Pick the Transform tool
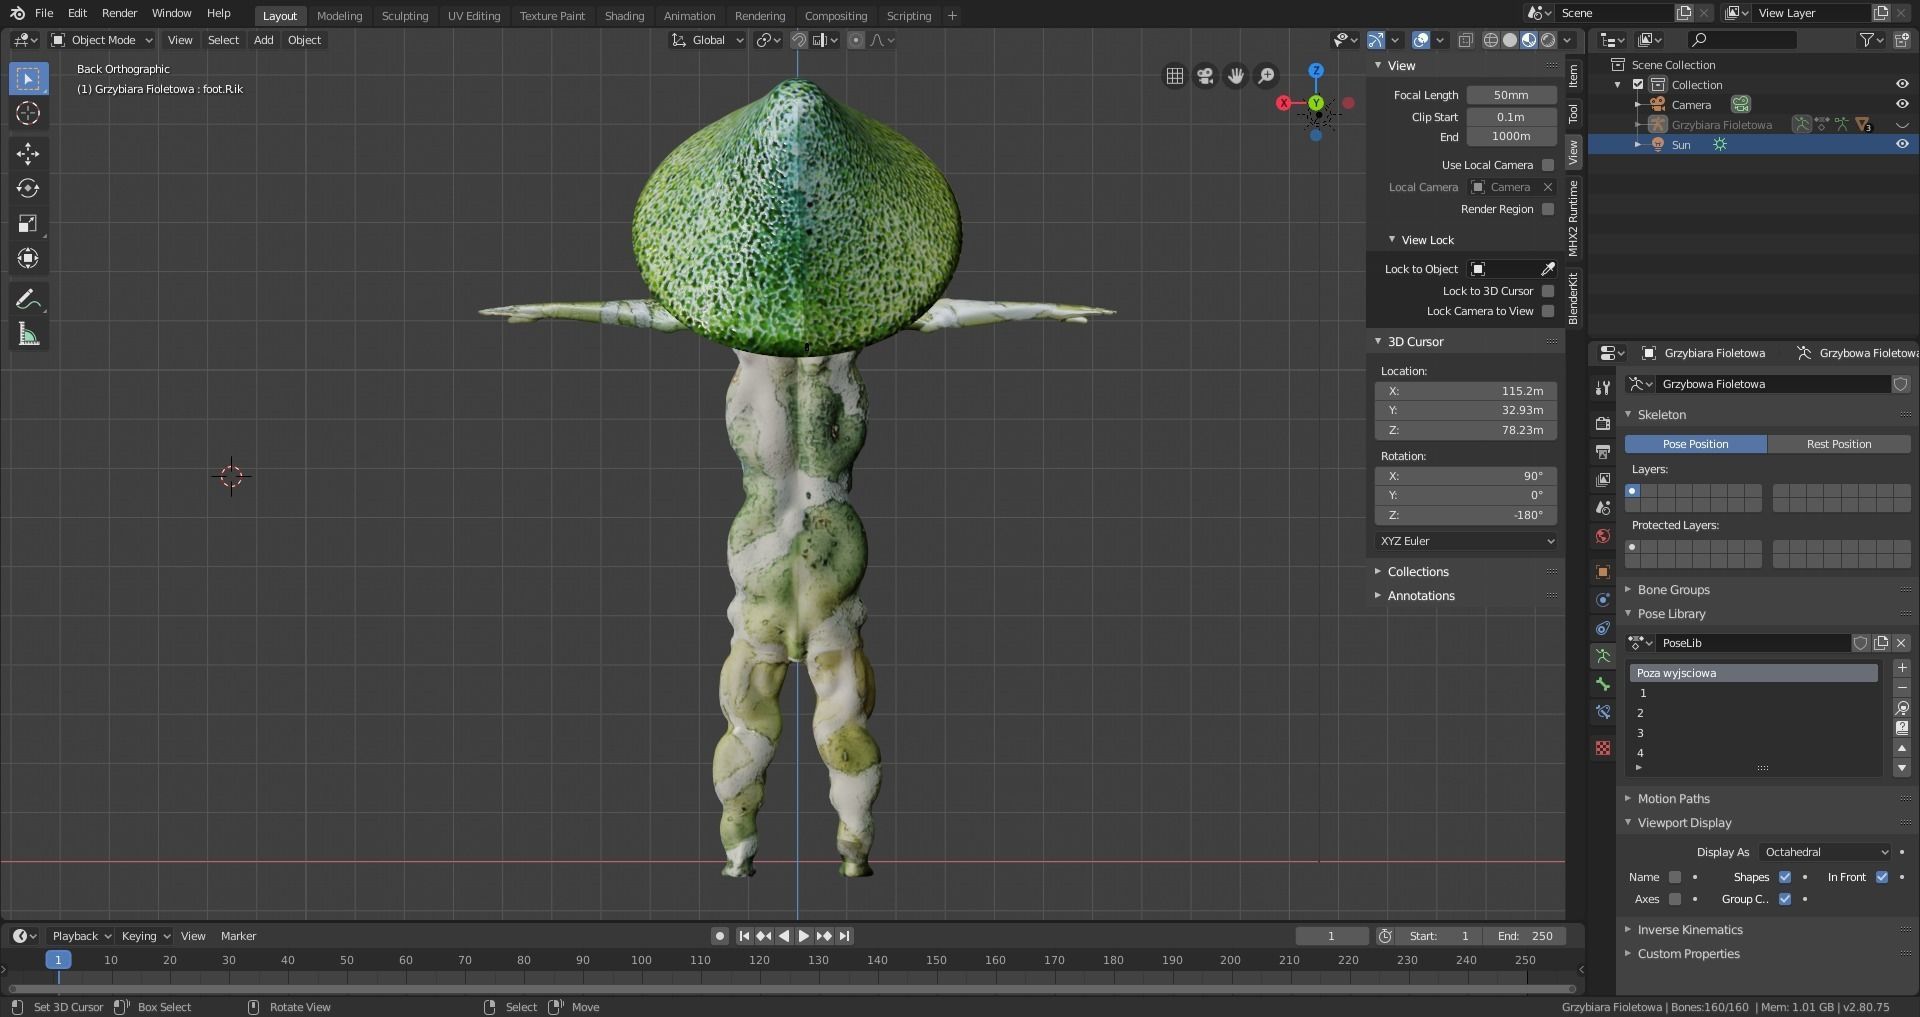 28,258
